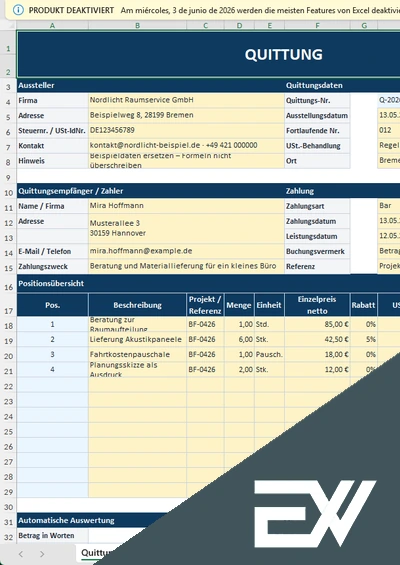Select the discount cell 5%
The image size is (400, 565).
(364, 339)
